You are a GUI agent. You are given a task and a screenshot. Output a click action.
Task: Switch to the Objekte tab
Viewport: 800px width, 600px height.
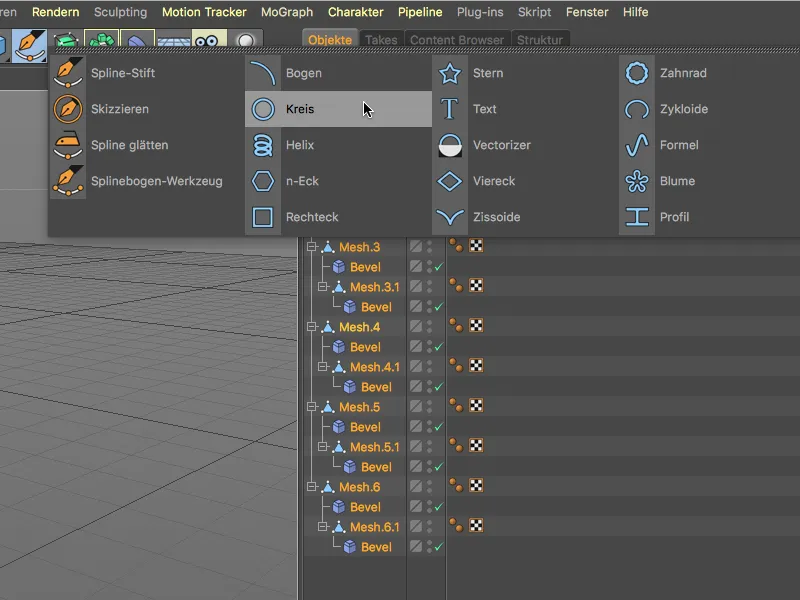(330, 40)
